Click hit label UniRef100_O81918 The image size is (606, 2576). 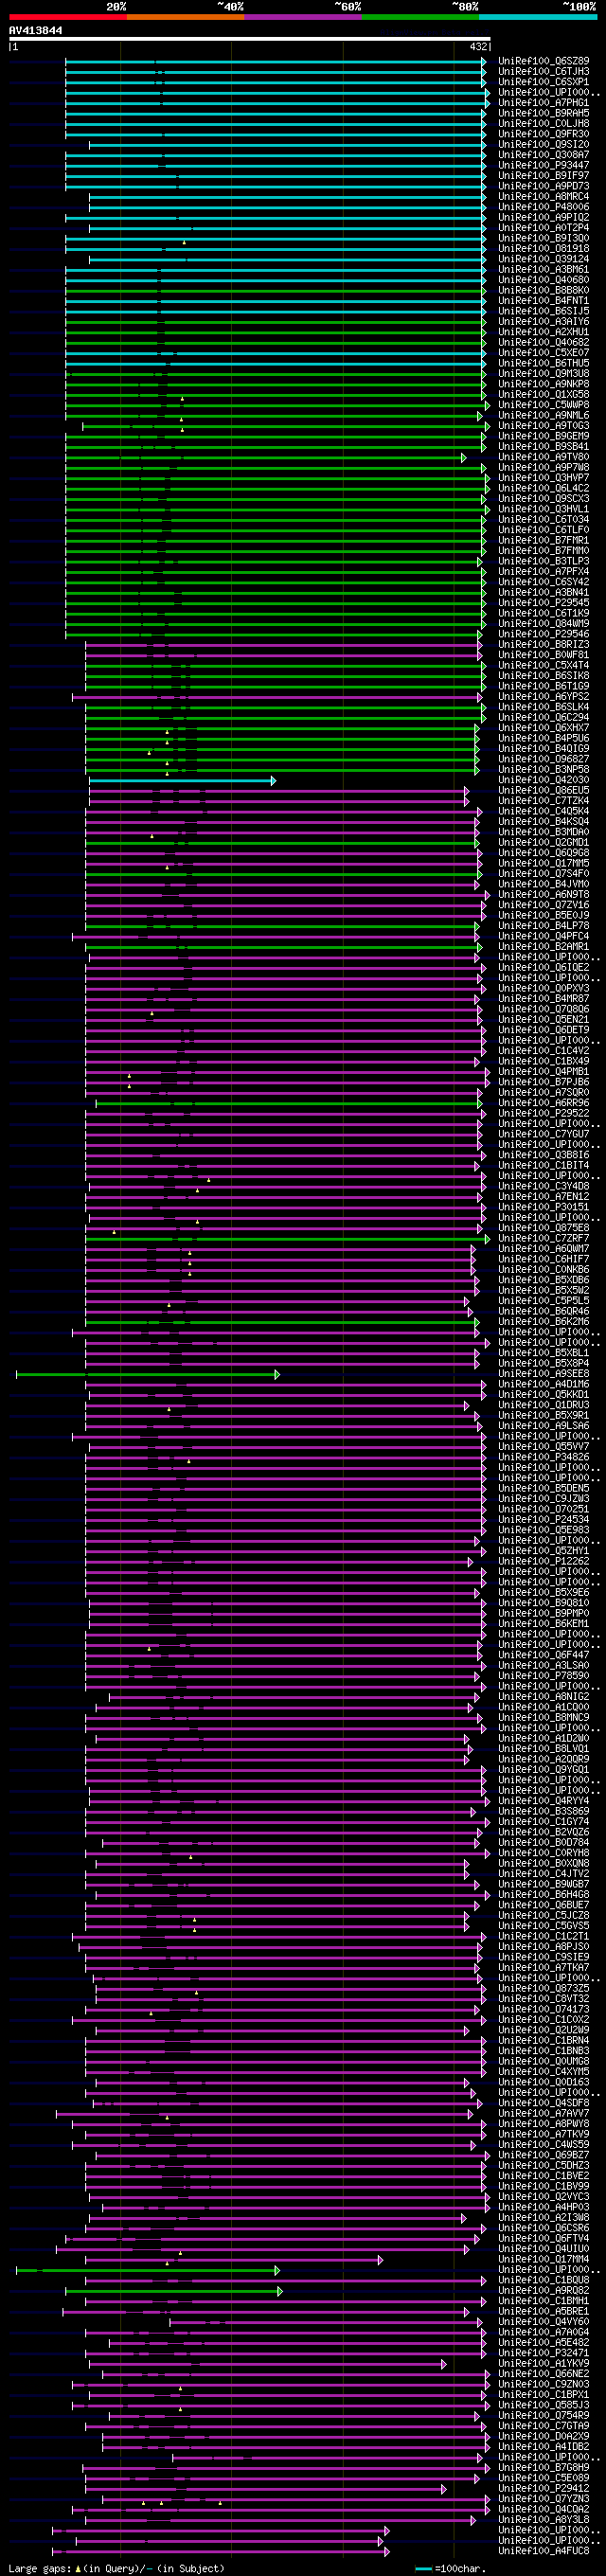(544, 248)
